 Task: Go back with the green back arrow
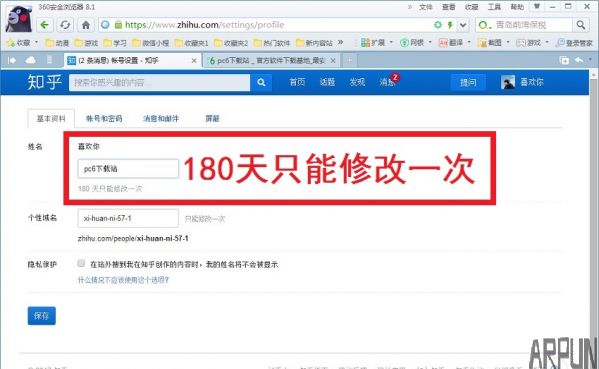pyautogui.click(x=45, y=25)
